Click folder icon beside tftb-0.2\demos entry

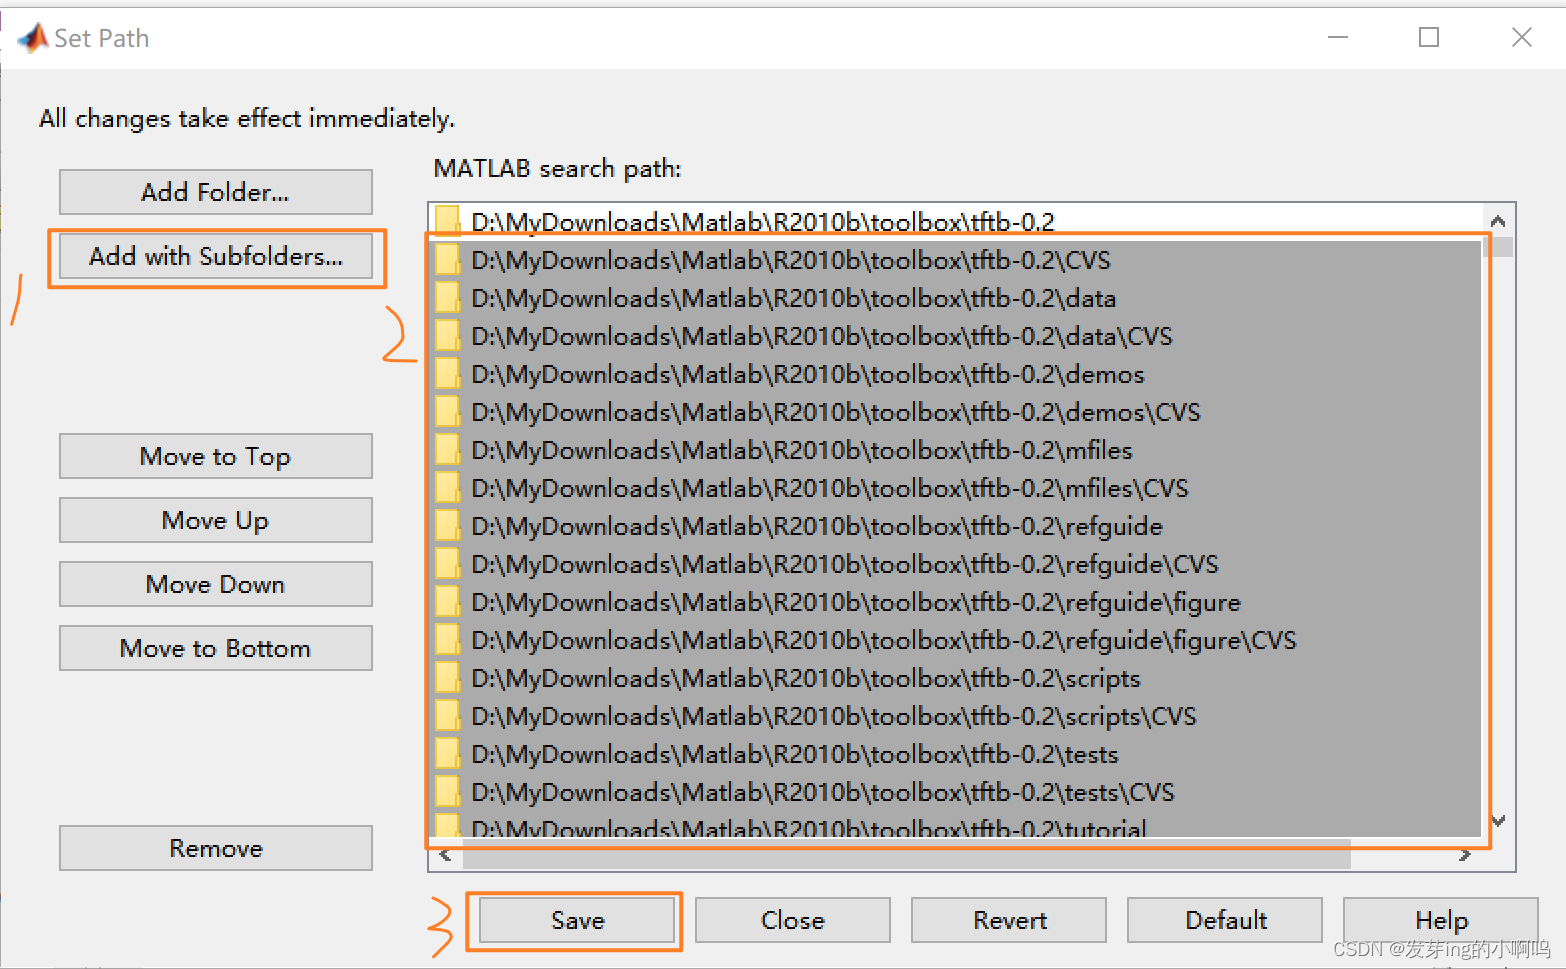pyautogui.click(x=447, y=374)
